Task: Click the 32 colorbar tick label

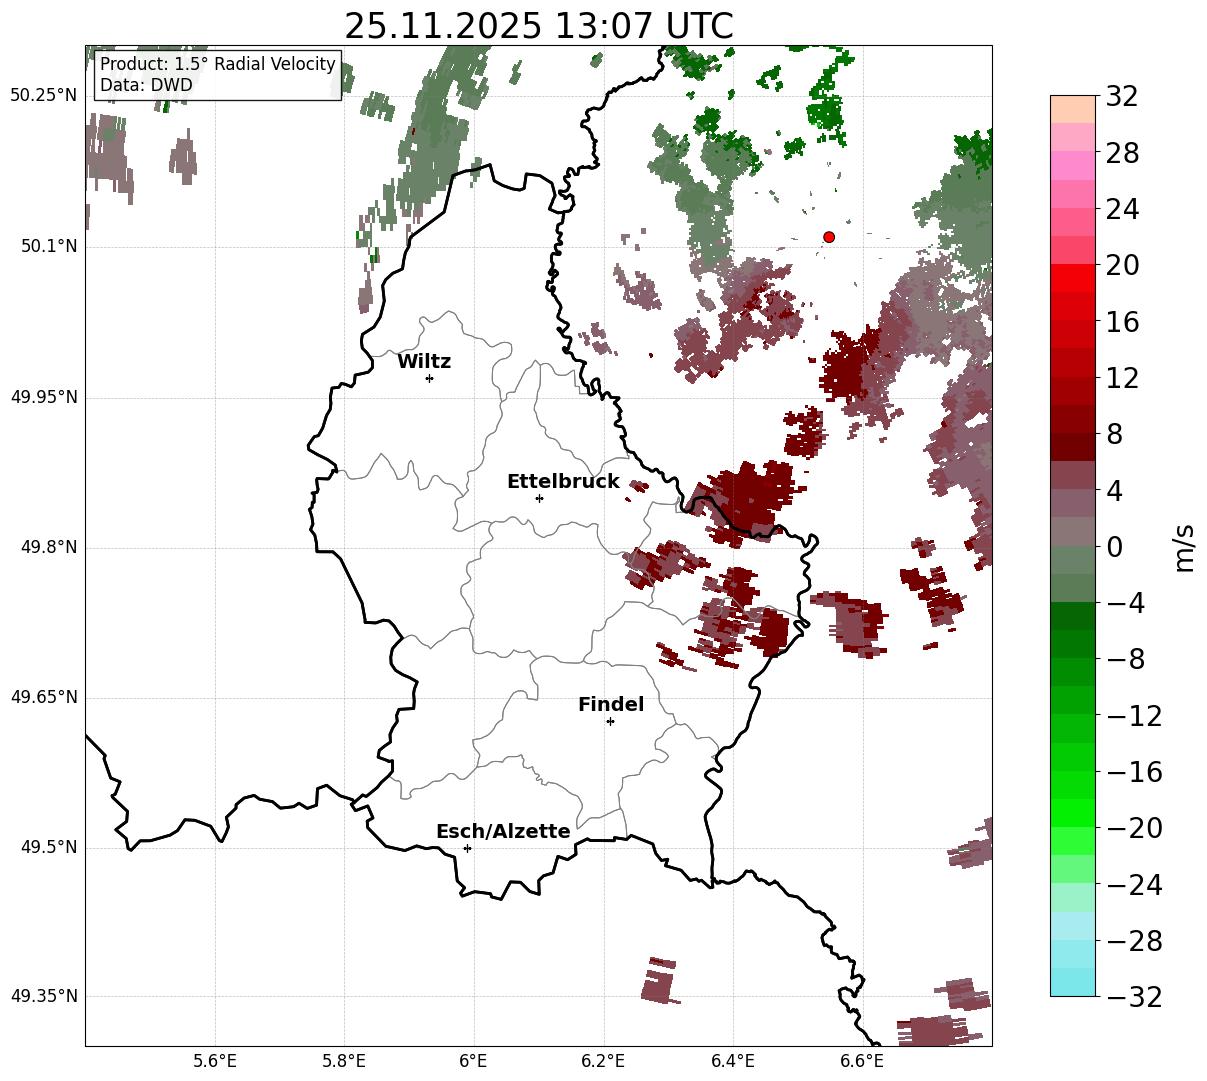Action: coord(1121,97)
